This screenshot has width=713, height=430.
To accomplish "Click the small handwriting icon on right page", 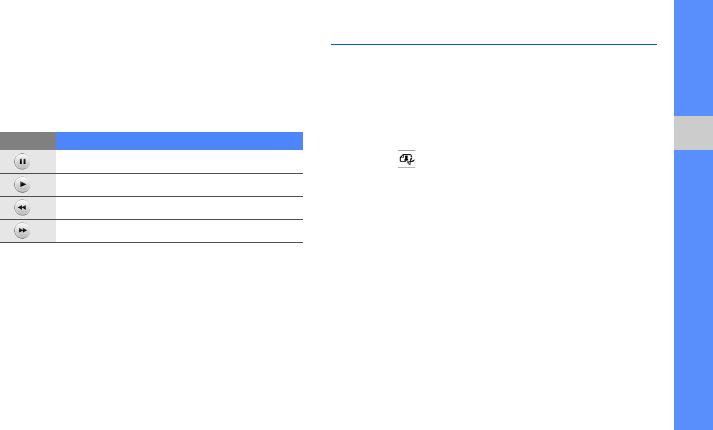I will pyautogui.click(x=406, y=159).
